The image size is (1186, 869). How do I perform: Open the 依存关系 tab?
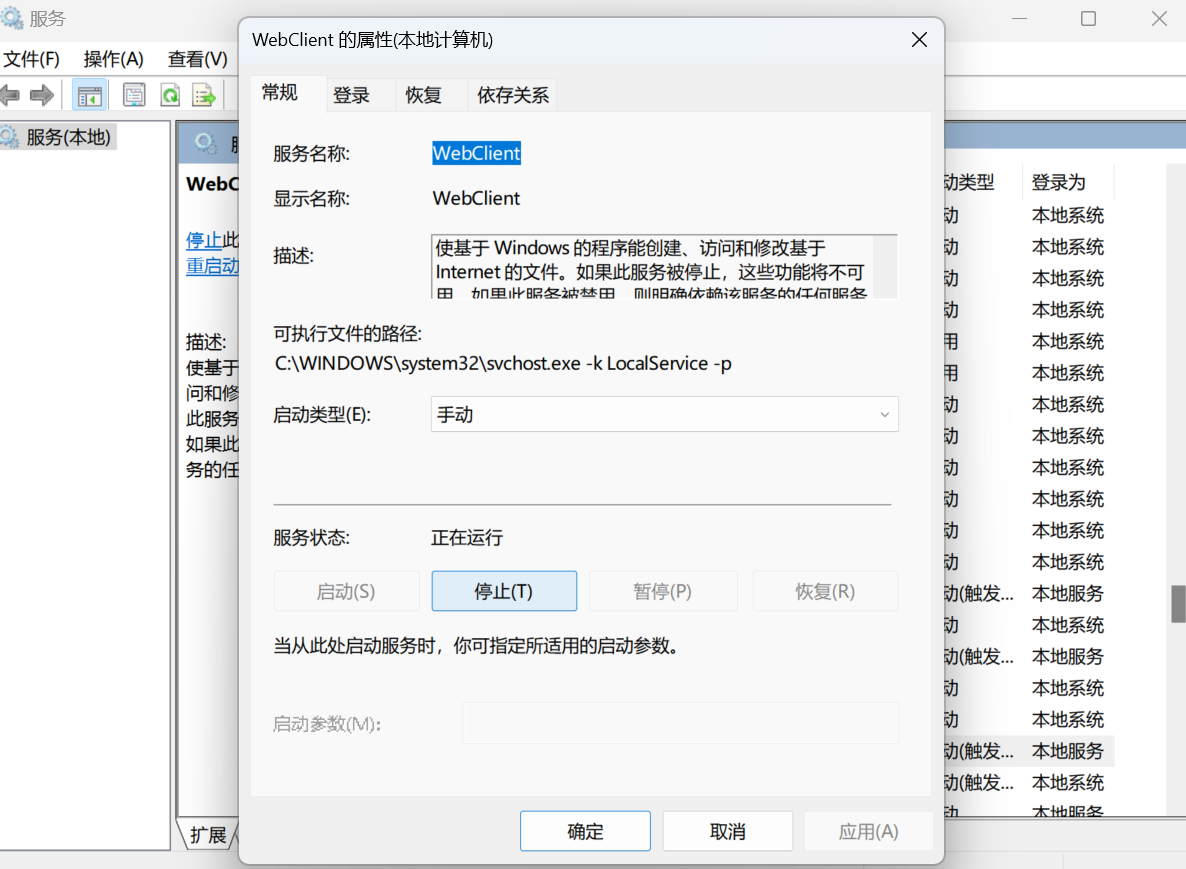[x=513, y=95]
